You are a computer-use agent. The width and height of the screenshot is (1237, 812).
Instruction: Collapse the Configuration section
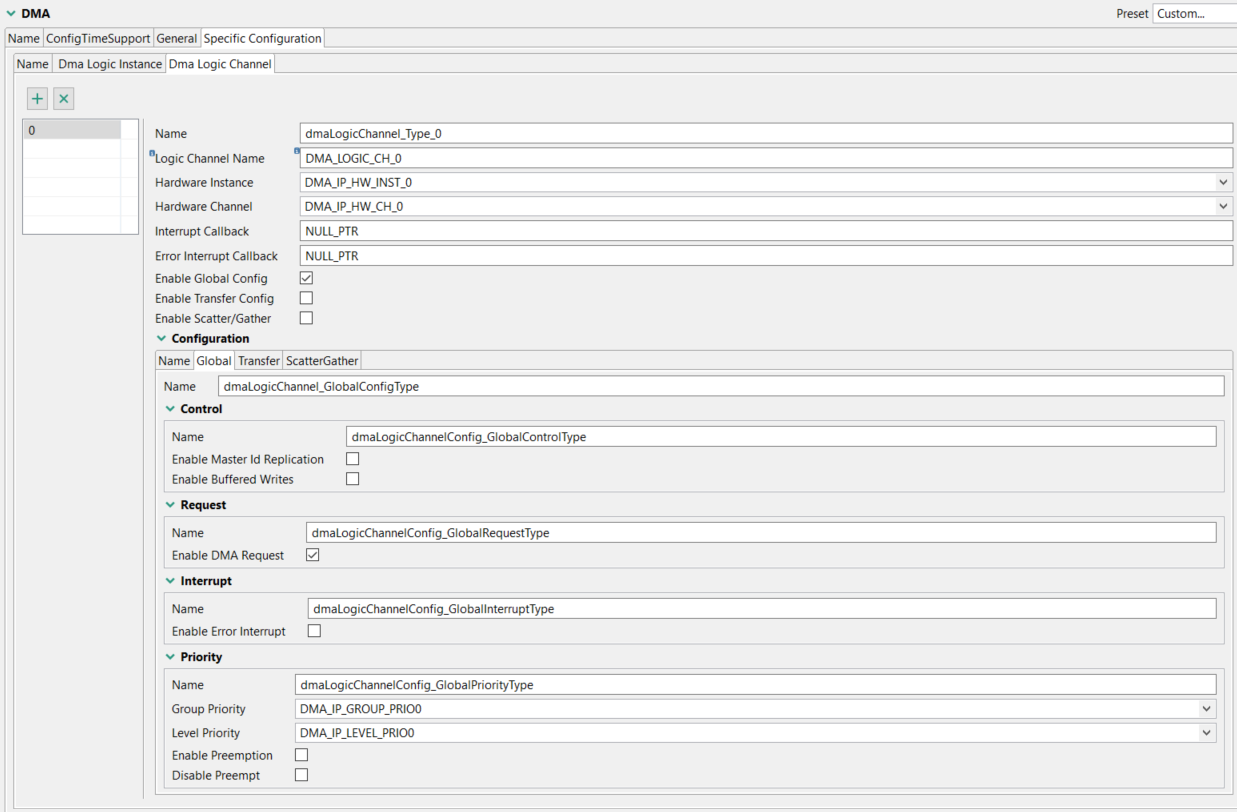162,339
